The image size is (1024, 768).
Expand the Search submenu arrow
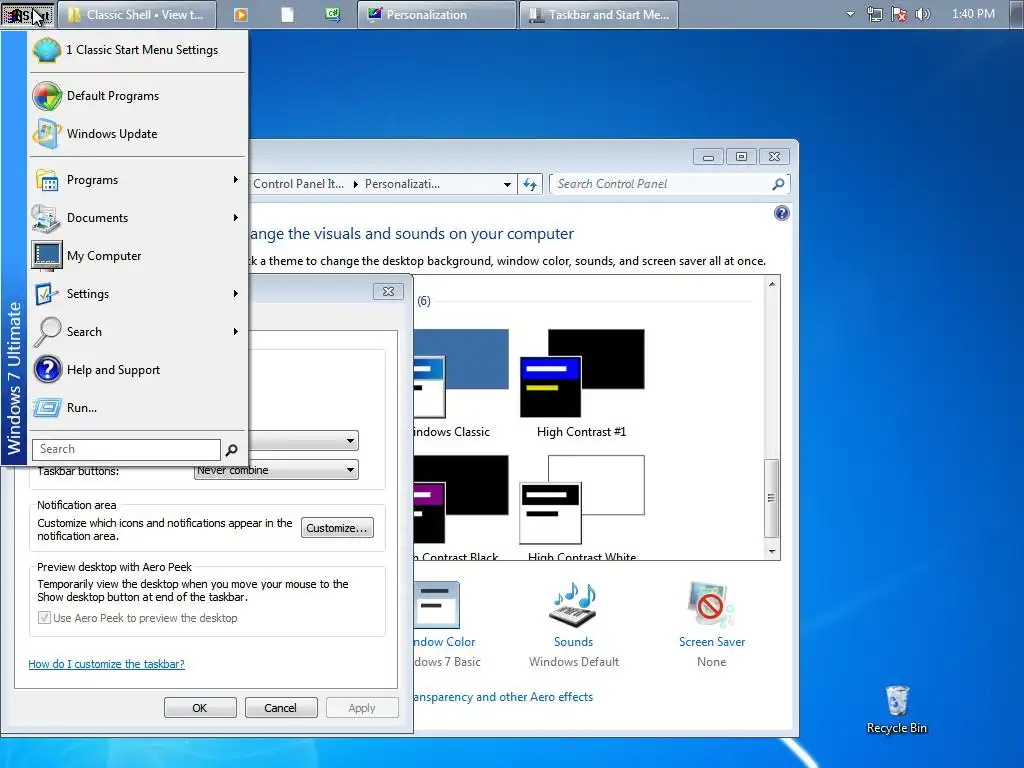pos(236,332)
